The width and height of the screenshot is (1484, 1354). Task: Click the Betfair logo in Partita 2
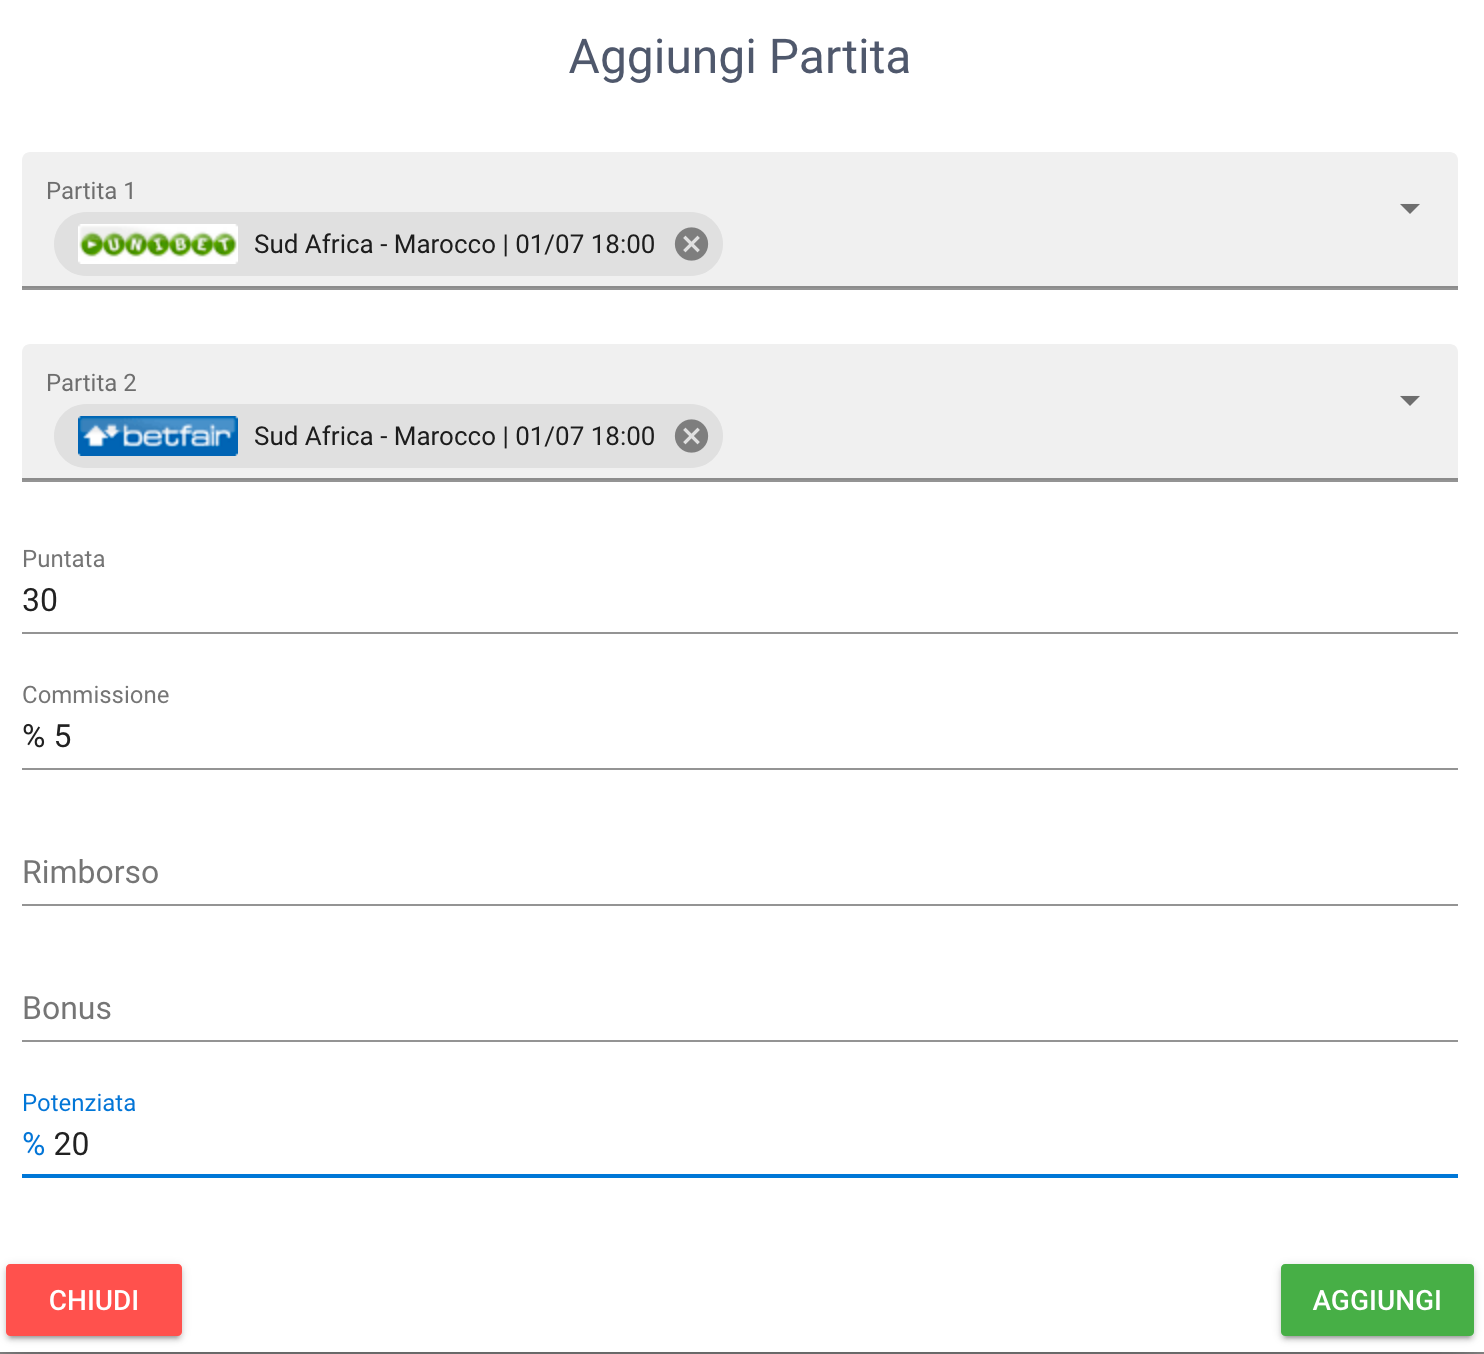(158, 436)
